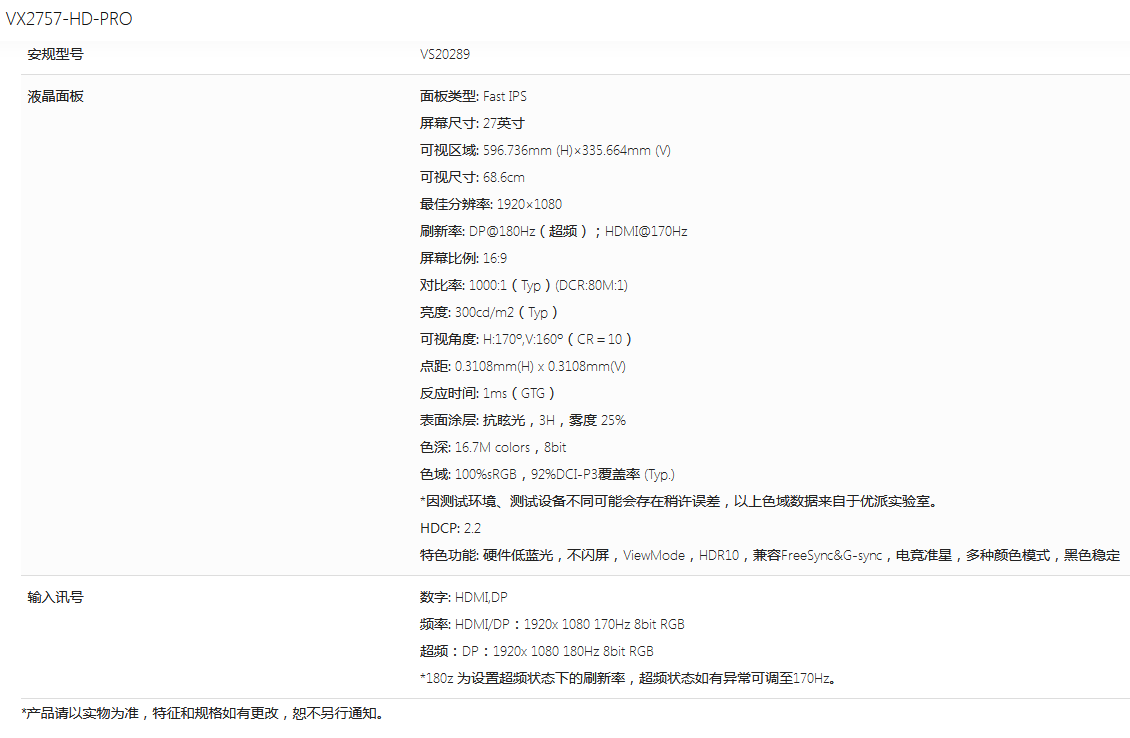The width and height of the screenshot is (1130, 738).
Task: Select the 屏幕比例 16:9 line
Action: click(x=463, y=258)
